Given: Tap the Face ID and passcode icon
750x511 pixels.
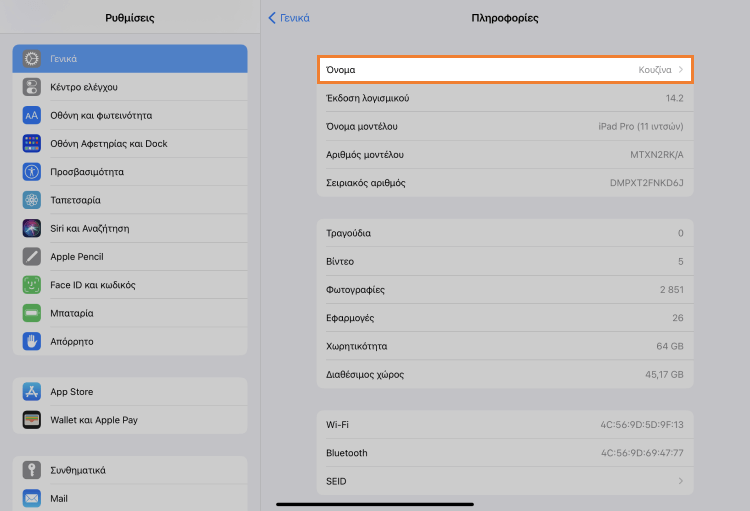Looking at the screenshot, I should 32,285.
